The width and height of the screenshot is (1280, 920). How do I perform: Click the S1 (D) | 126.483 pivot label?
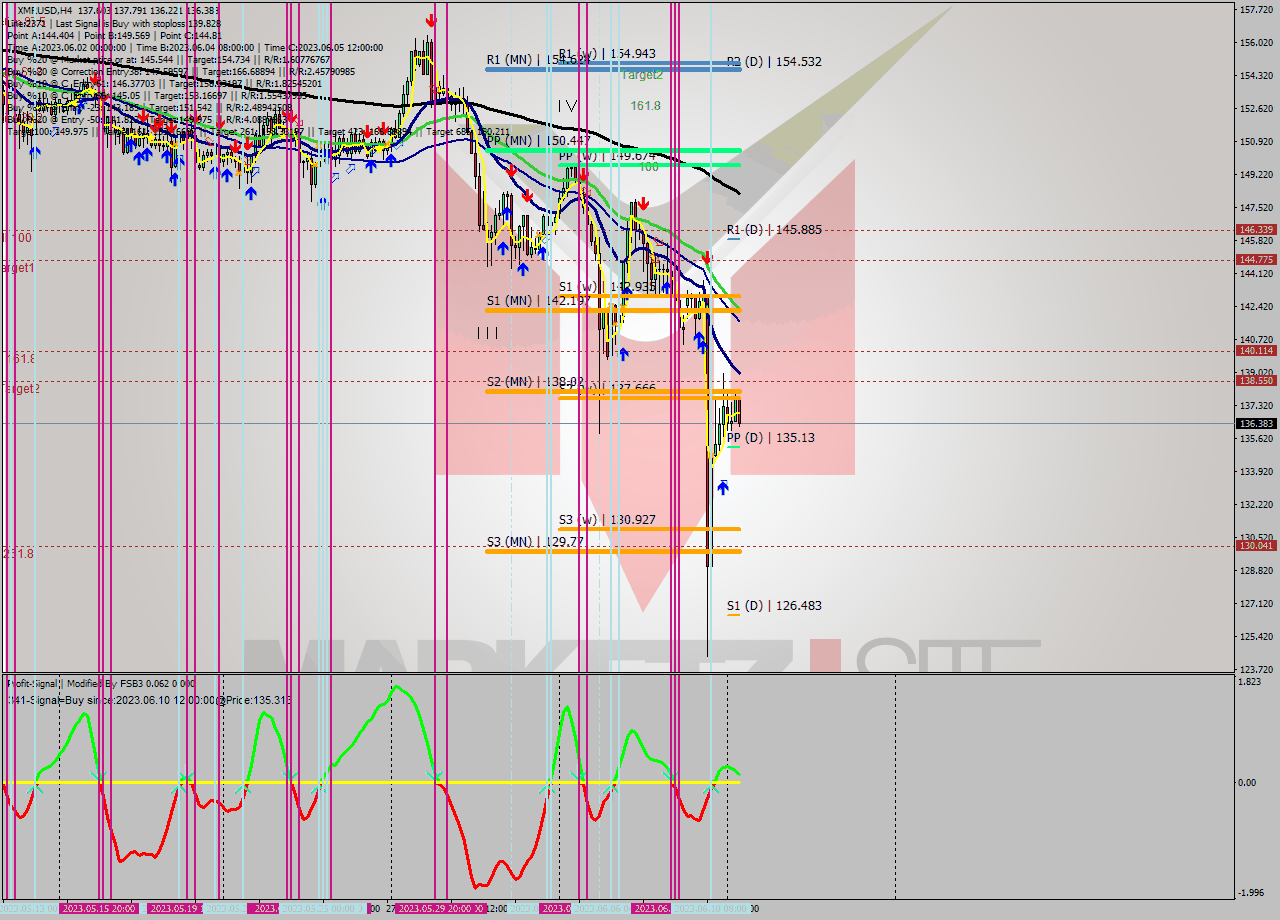(774, 606)
